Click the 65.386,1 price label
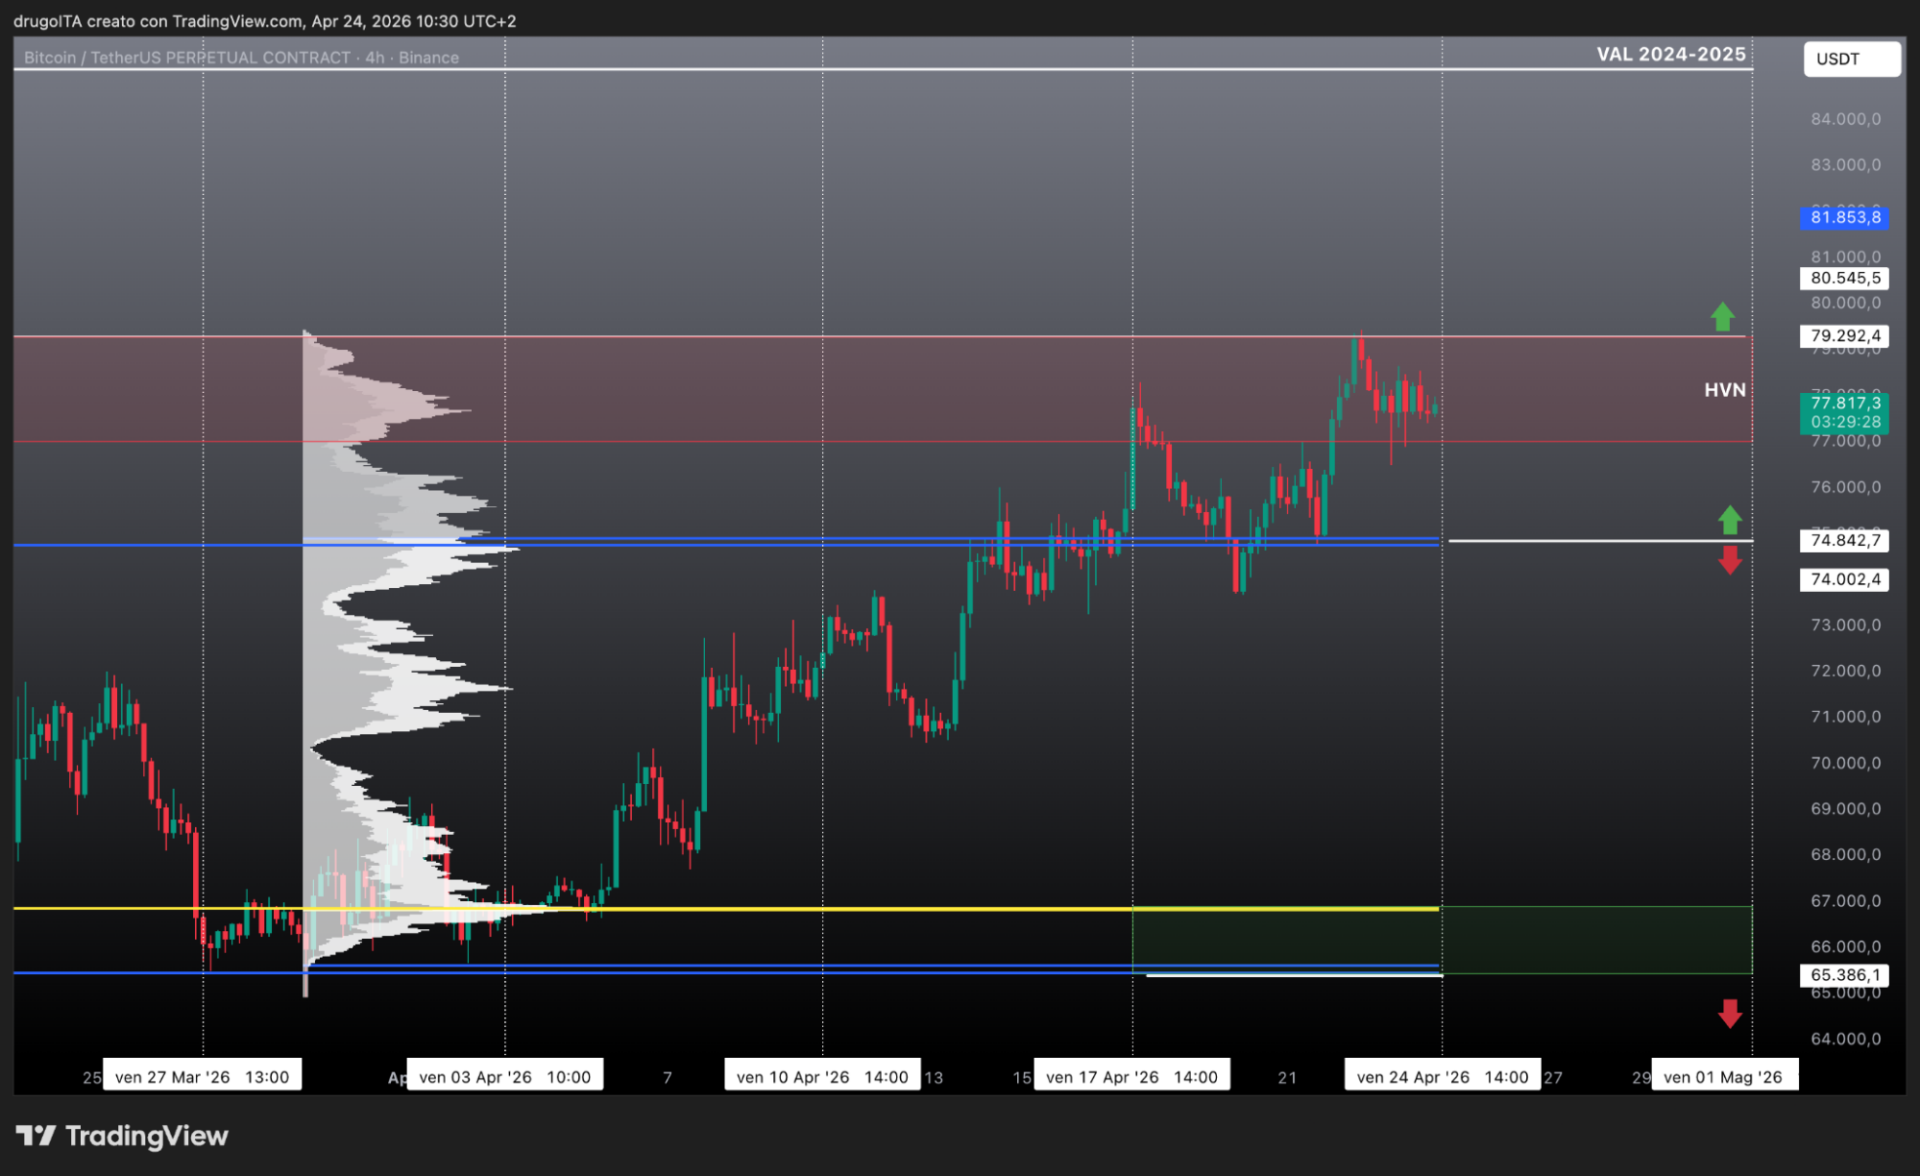The image size is (1920, 1176). (1845, 975)
